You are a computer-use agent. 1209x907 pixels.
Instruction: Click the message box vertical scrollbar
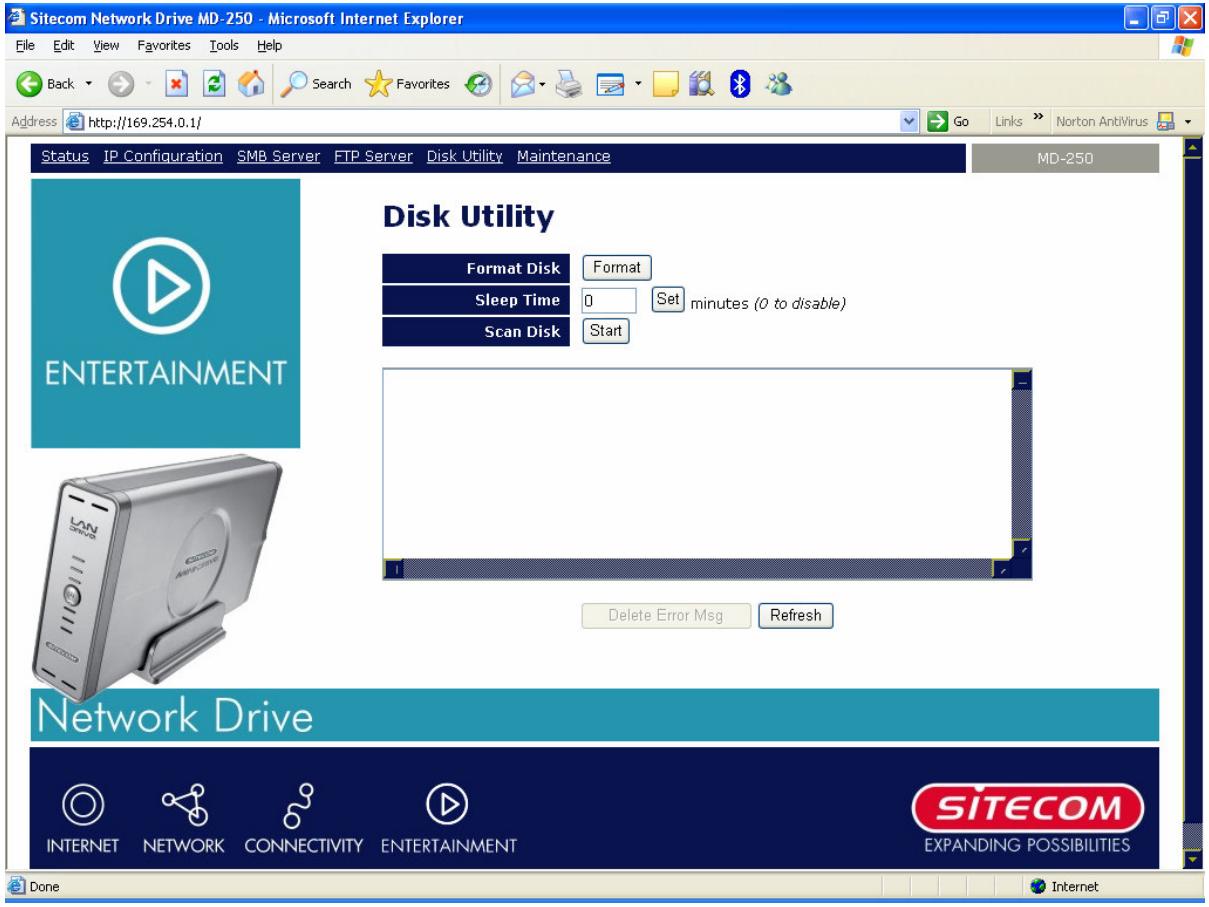(1021, 464)
